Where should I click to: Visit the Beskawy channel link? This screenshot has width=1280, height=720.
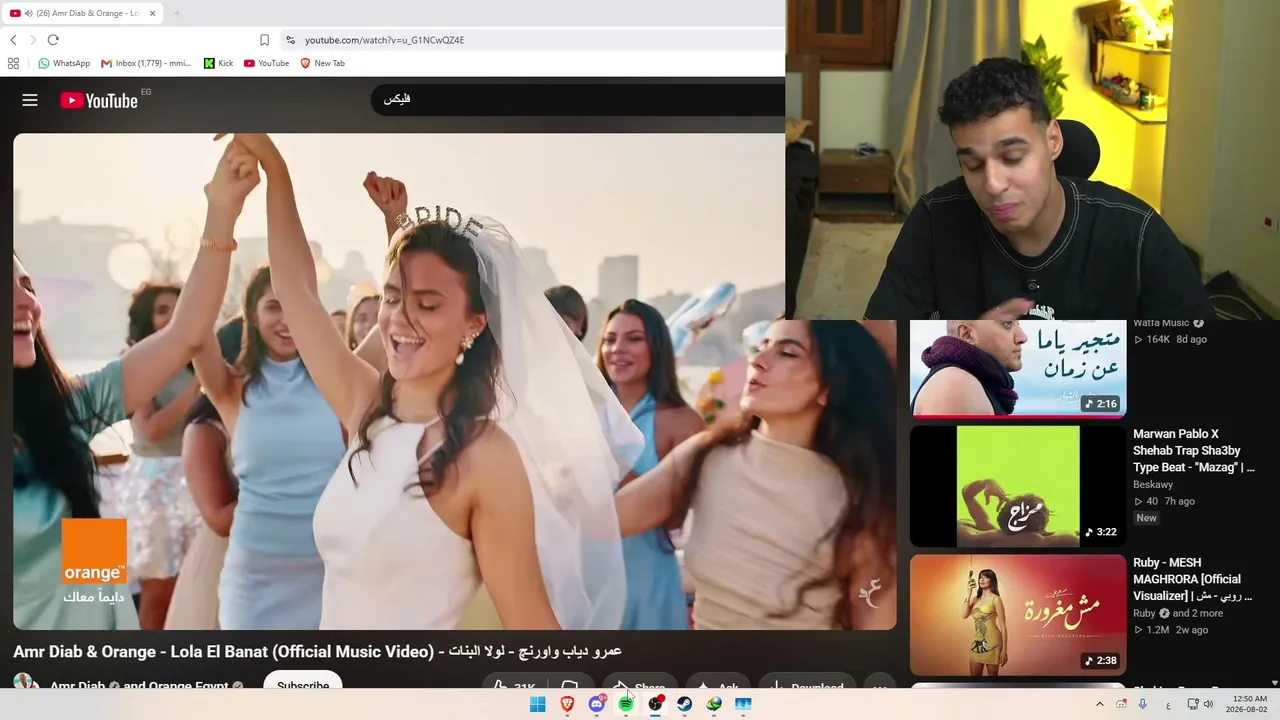pos(1153,485)
